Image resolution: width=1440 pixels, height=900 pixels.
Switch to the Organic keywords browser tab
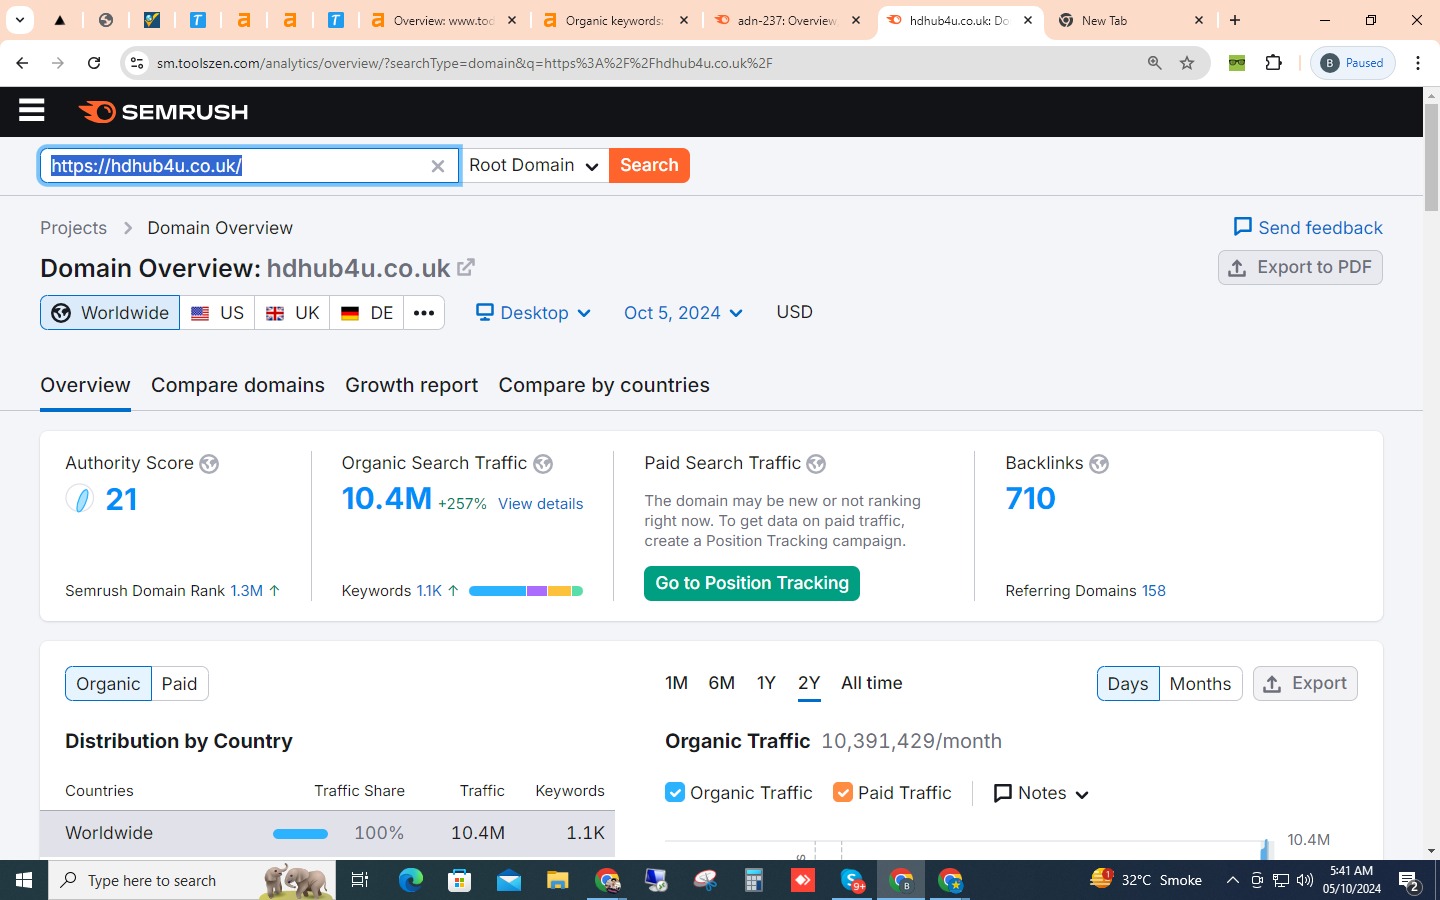[616, 21]
